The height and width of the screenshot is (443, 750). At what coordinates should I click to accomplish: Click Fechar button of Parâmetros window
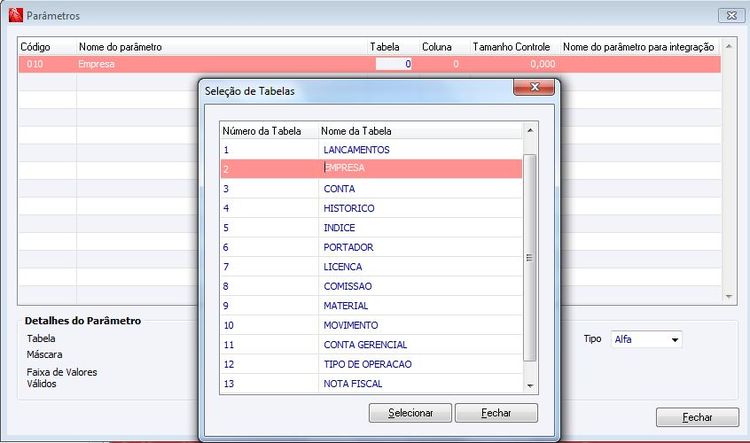click(697, 417)
